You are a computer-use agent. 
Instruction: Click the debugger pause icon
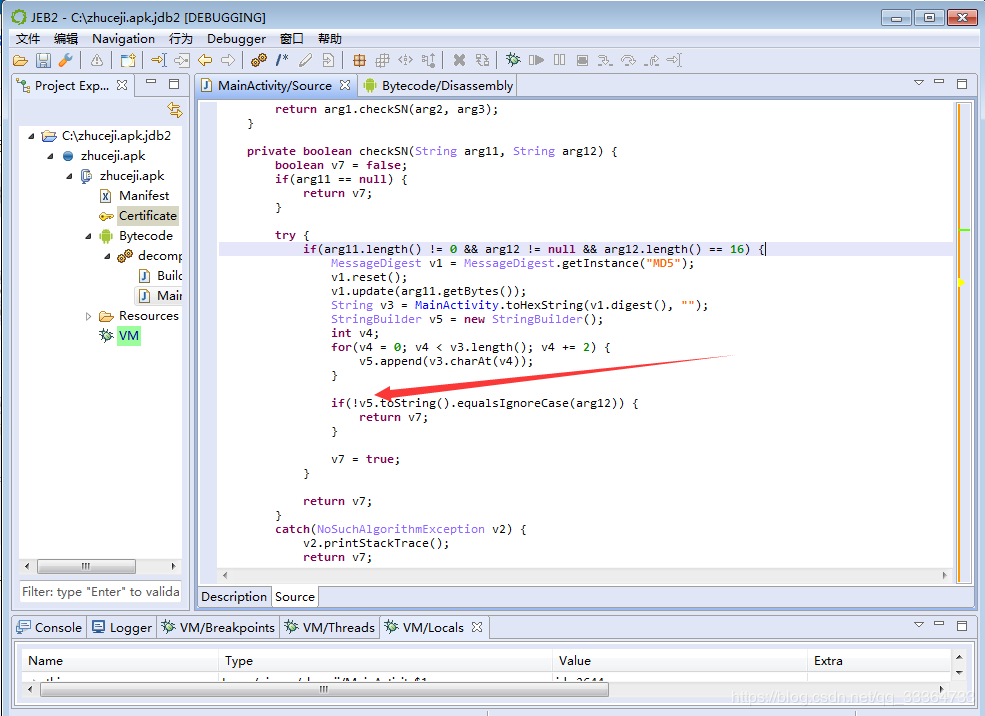559,60
